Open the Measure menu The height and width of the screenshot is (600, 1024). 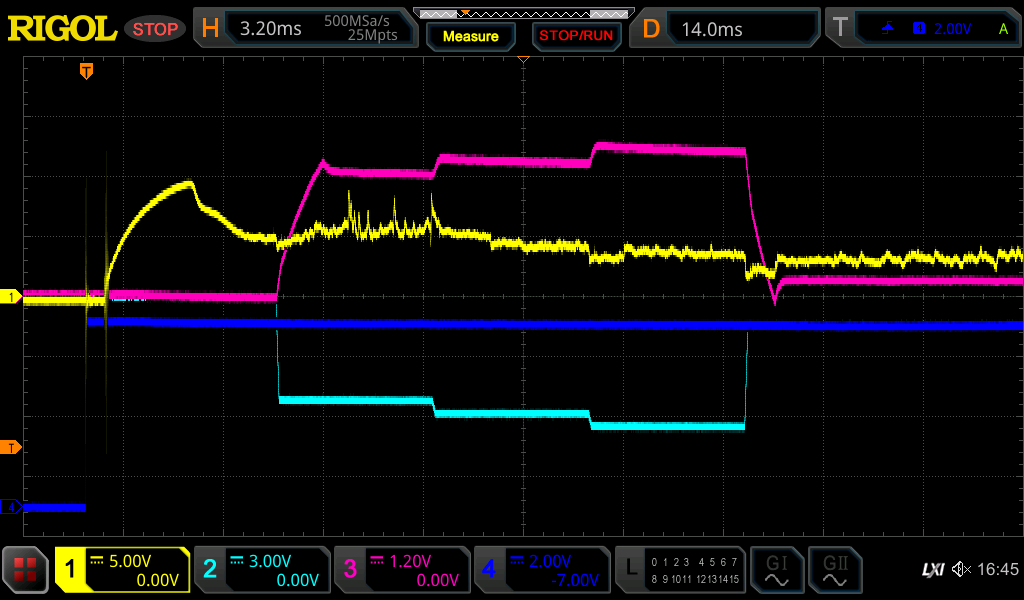[470, 36]
